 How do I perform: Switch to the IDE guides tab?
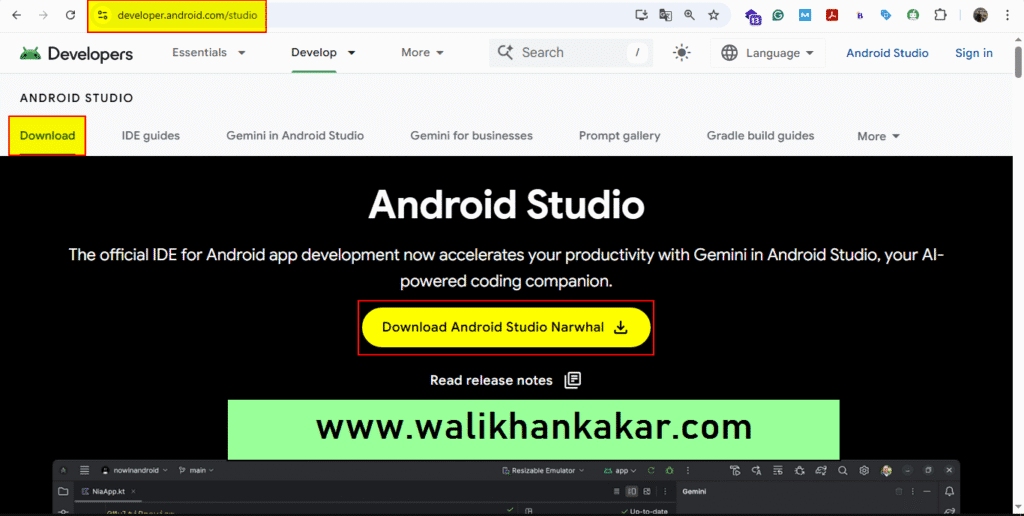tap(151, 136)
